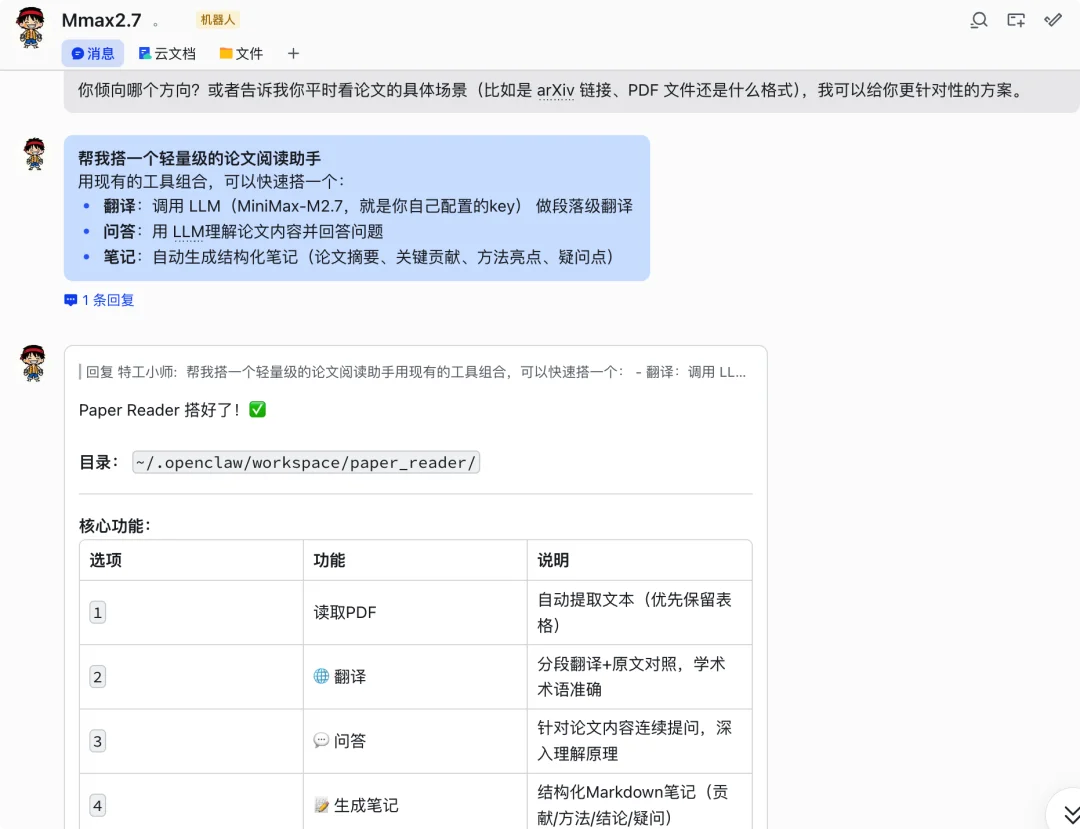This screenshot has height=829, width=1080.
Task: Click the paper_reader directory path chip
Action: [x=303, y=462]
